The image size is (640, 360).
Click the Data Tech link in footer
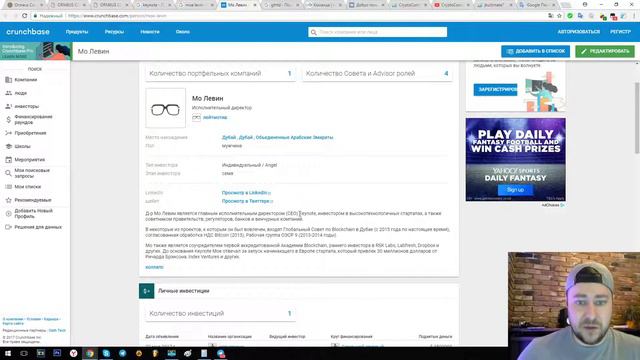[57, 330]
